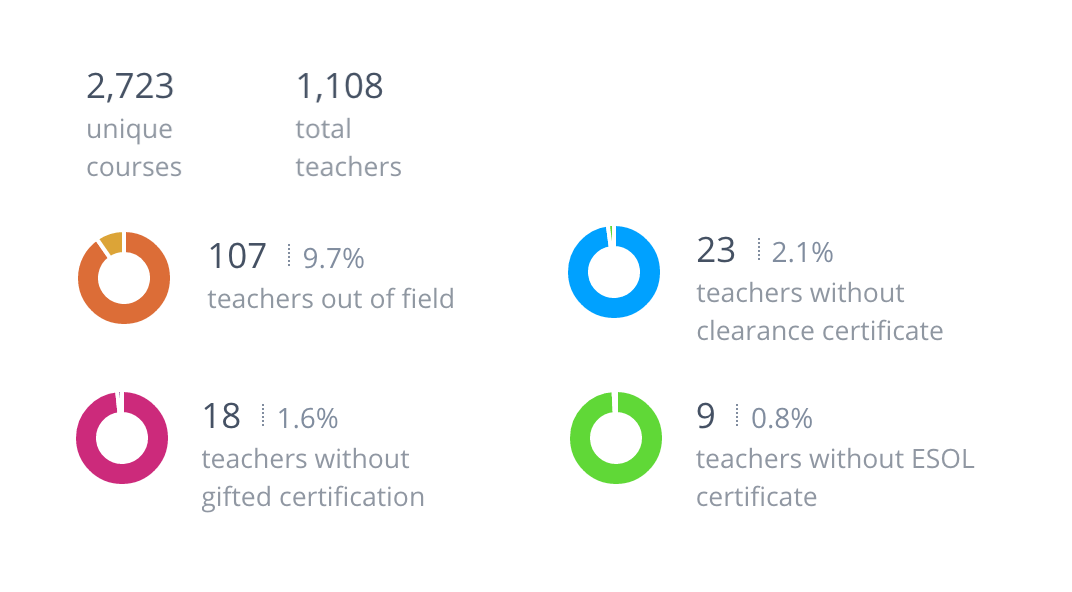This screenshot has width=1072, height=592.
Task: Click the 18 teachers count
Action: [x=221, y=416]
